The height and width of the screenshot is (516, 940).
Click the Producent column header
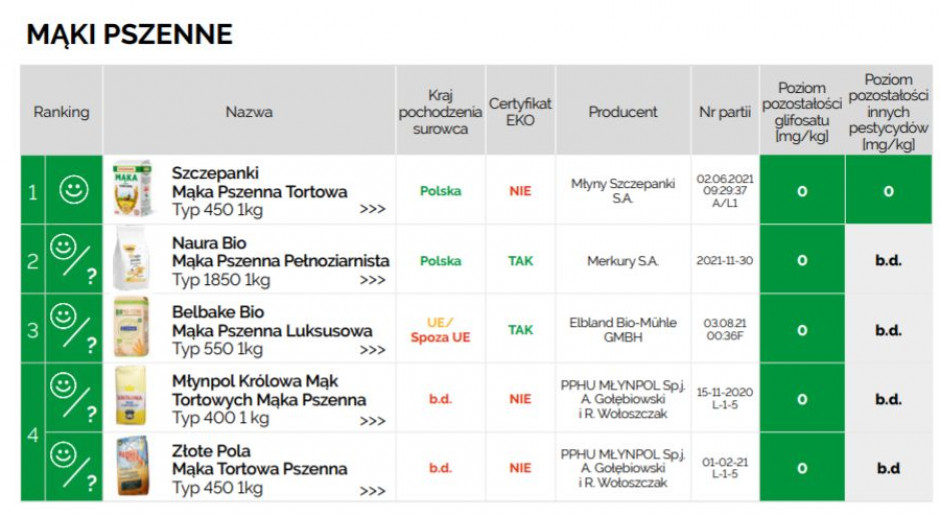click(623, 111)
